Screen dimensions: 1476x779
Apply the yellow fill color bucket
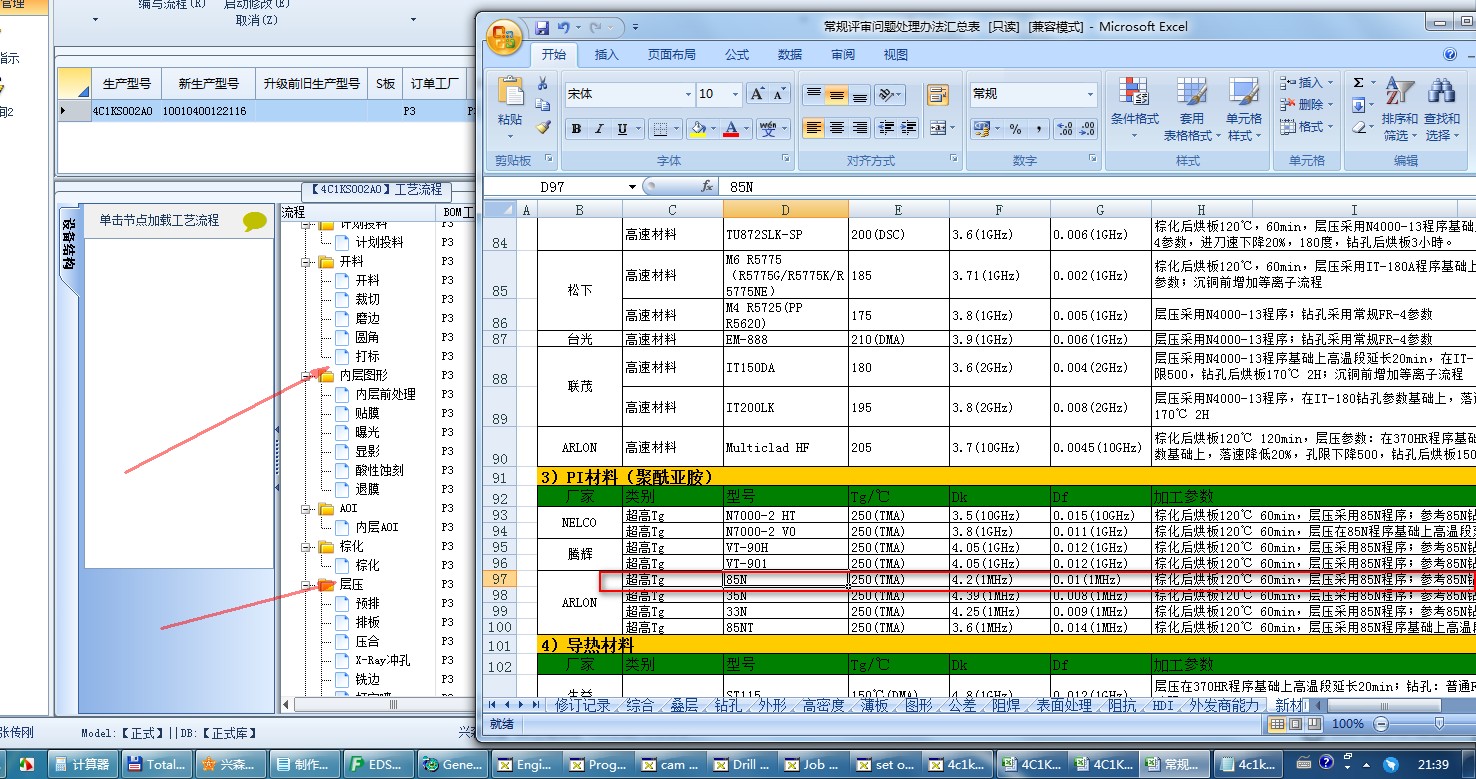click(x=698, y=128)
